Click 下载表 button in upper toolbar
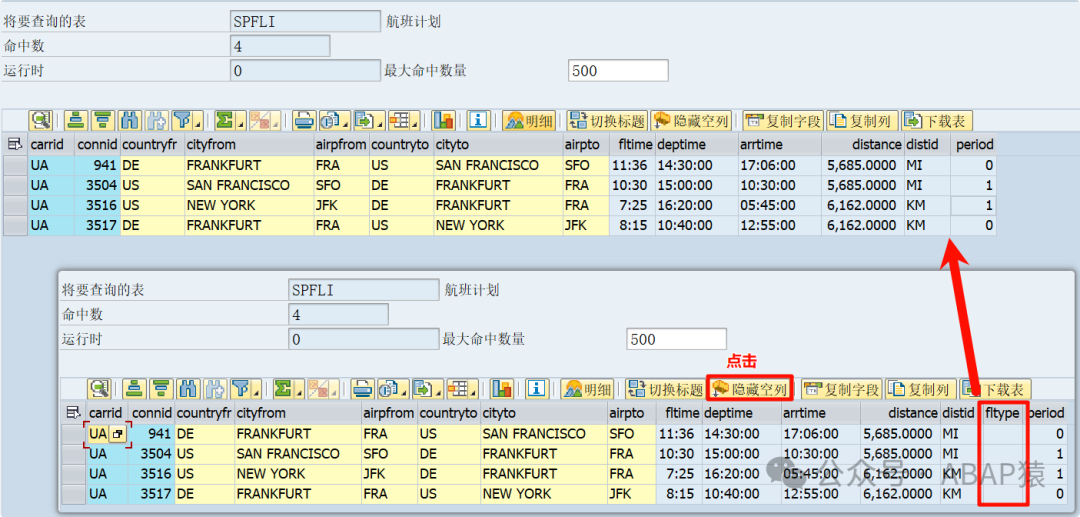Screen dimensions: 1080x517 tap(937, 121)
